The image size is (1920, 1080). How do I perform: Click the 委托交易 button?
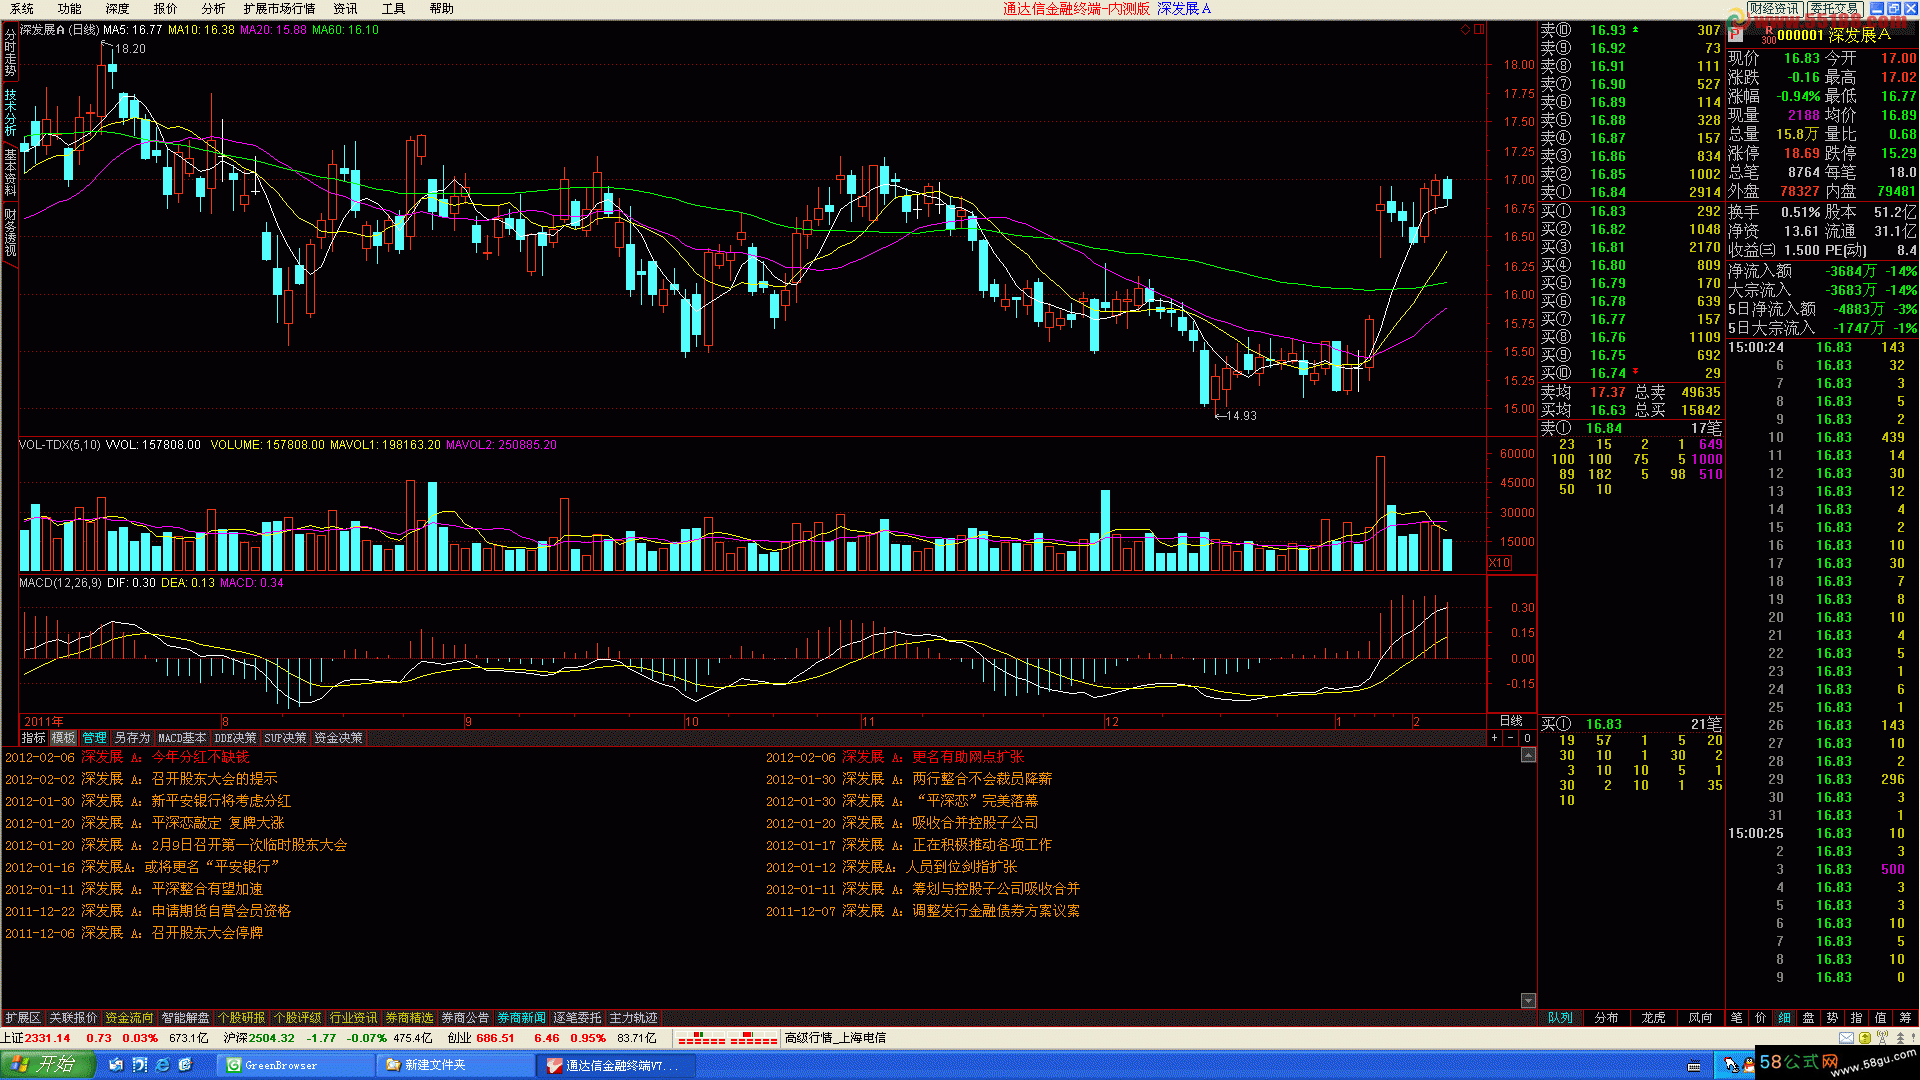(1835, 8)
